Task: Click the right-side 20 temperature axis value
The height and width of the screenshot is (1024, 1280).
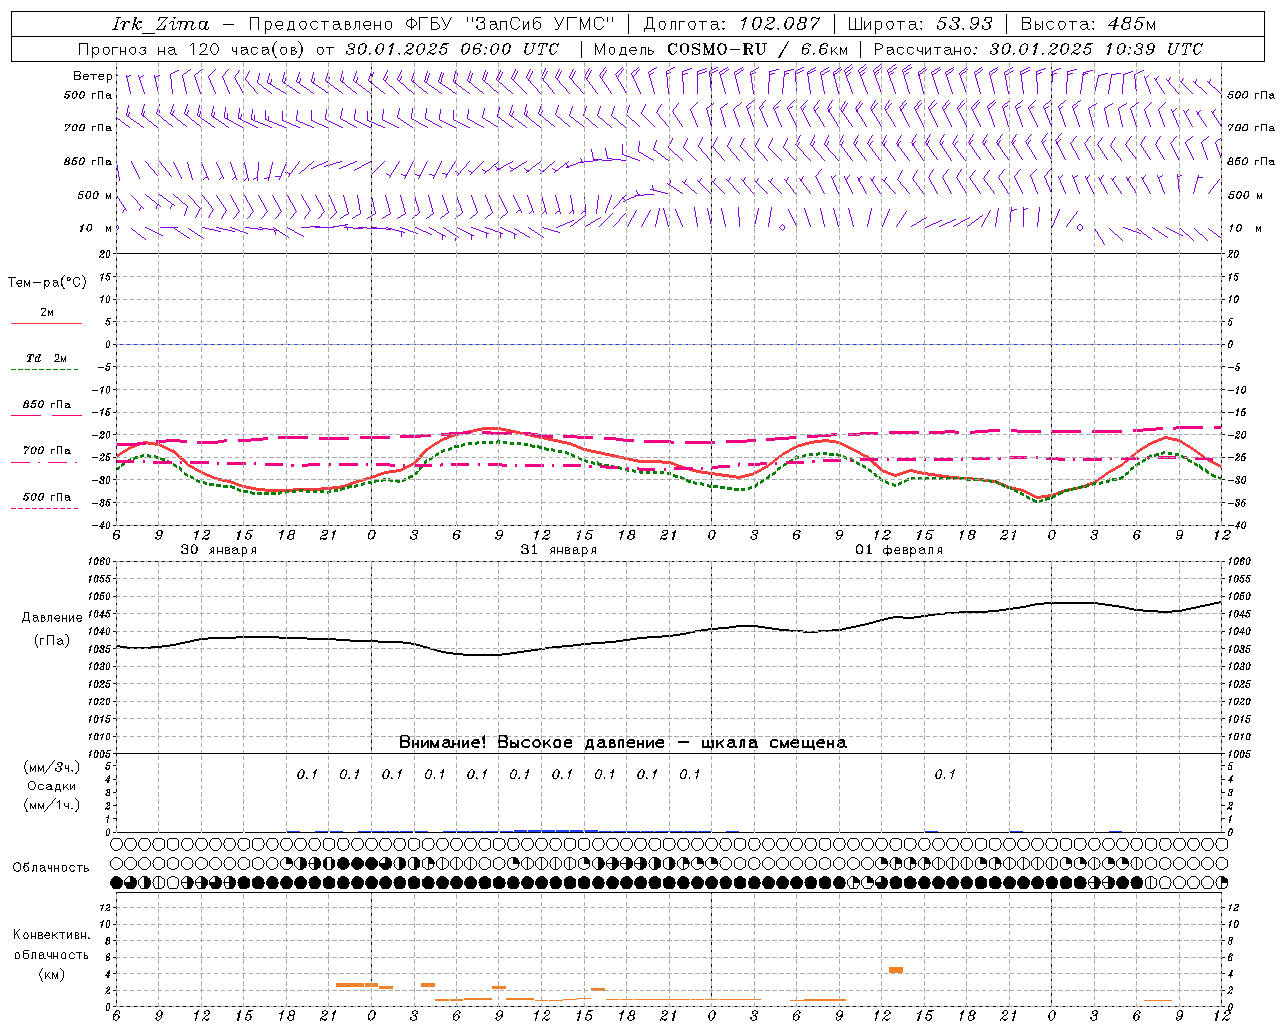Action: (x=1234, y=254)
